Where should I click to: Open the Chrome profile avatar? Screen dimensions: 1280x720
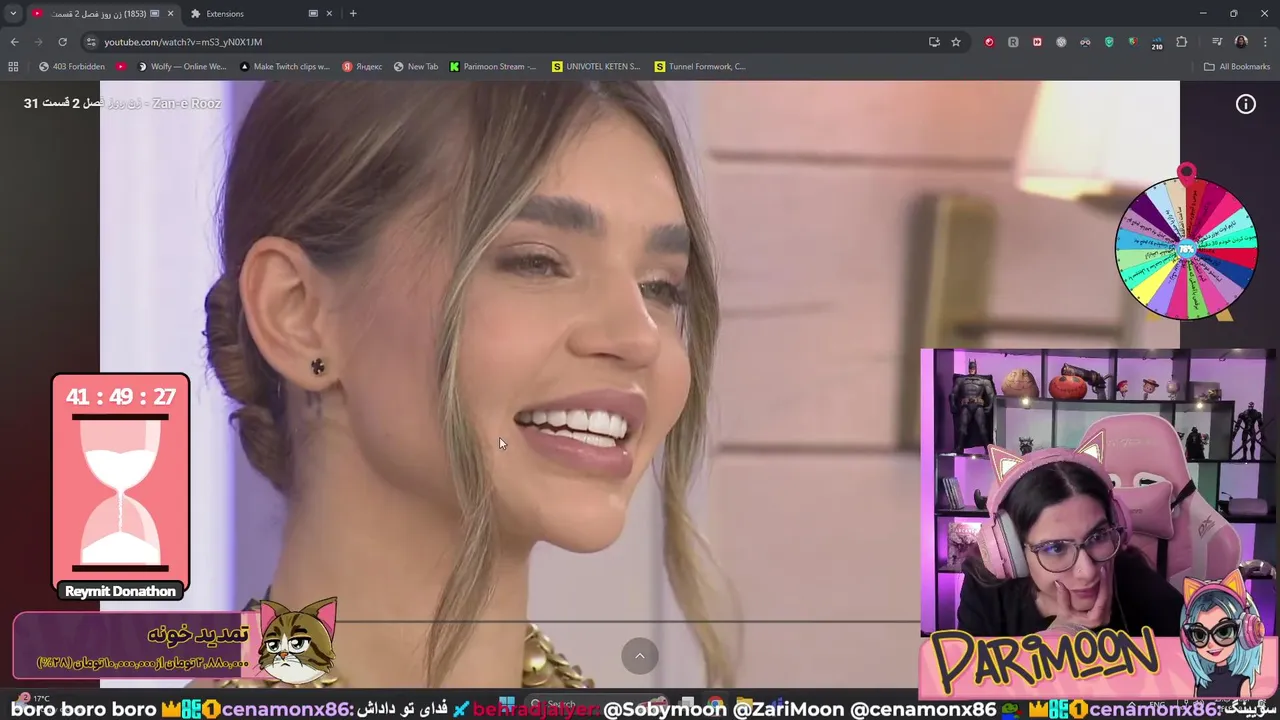point(1241,42)
